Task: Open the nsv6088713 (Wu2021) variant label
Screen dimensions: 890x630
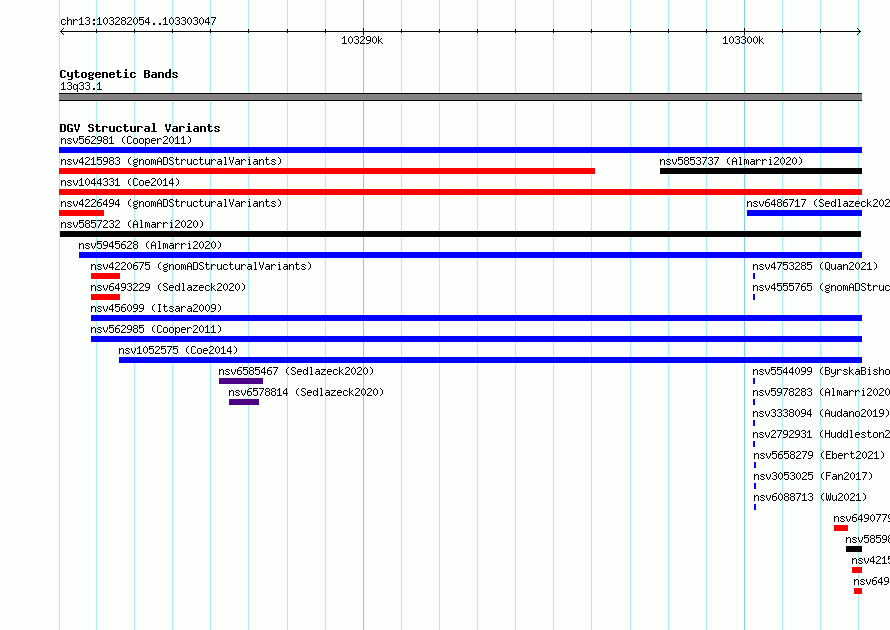Action: pos(810,497)
